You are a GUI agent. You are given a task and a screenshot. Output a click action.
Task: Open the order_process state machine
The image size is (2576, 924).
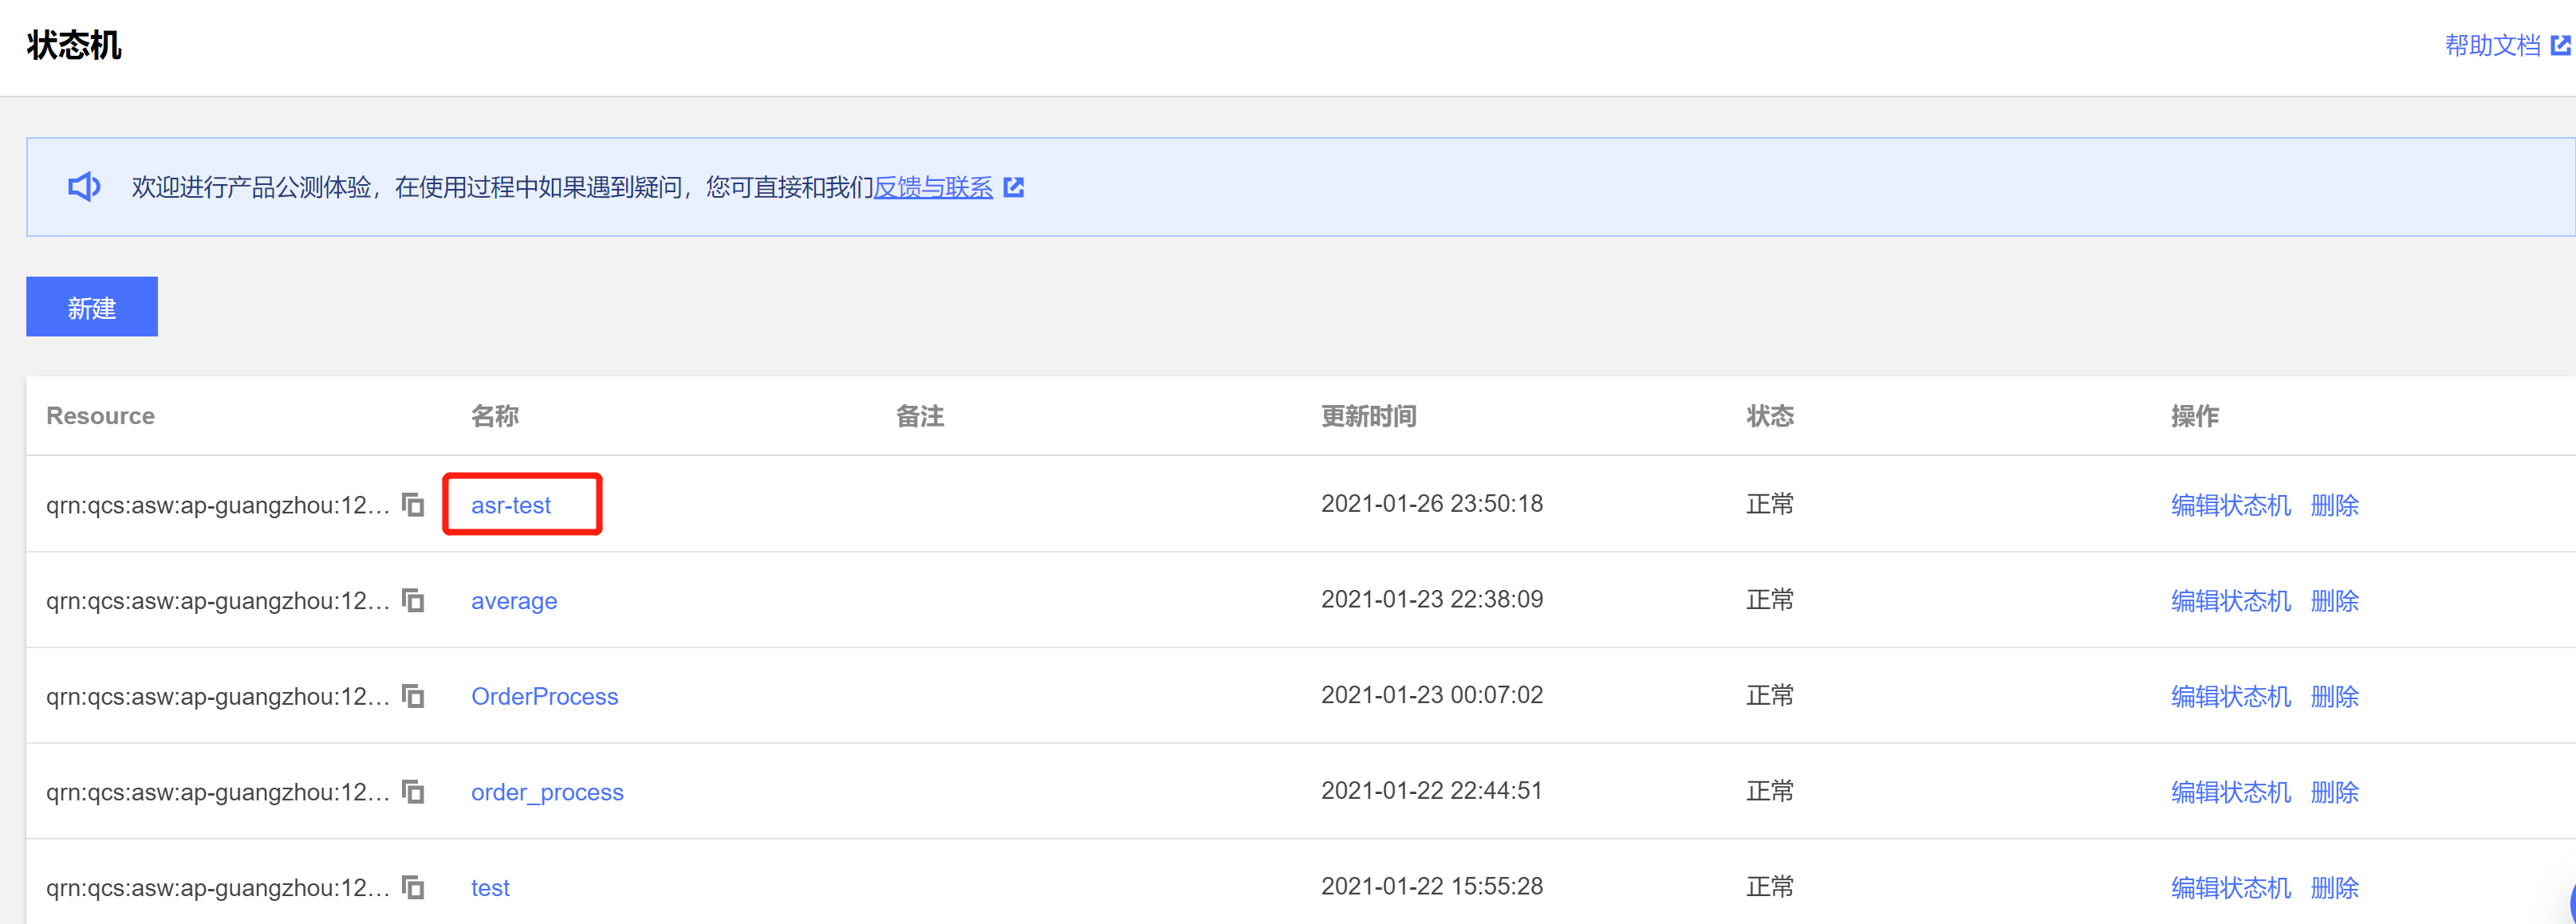click(x=547, y=792)
